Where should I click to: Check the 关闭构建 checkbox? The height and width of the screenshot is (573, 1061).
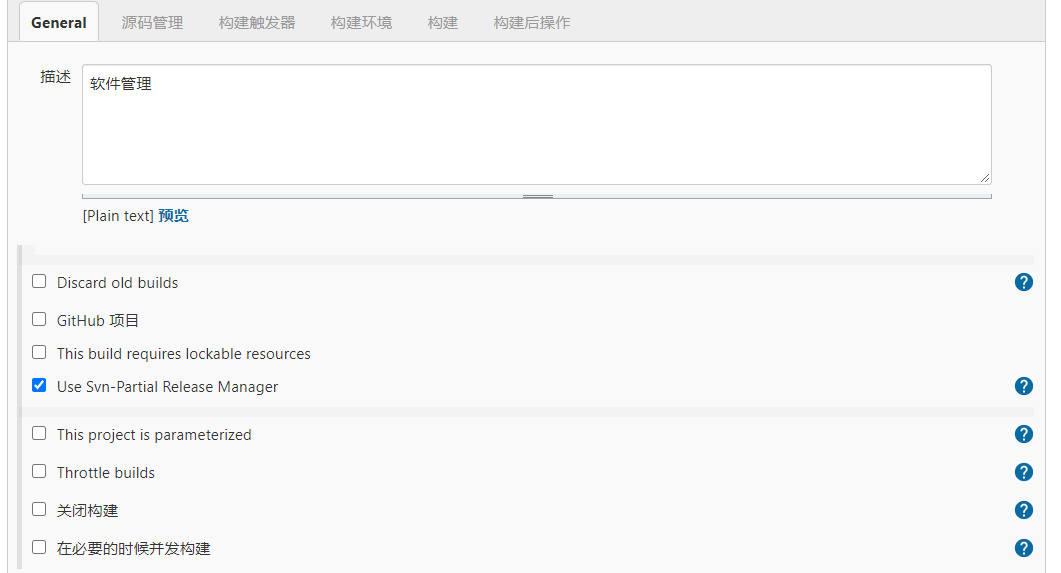pos(39,509)
